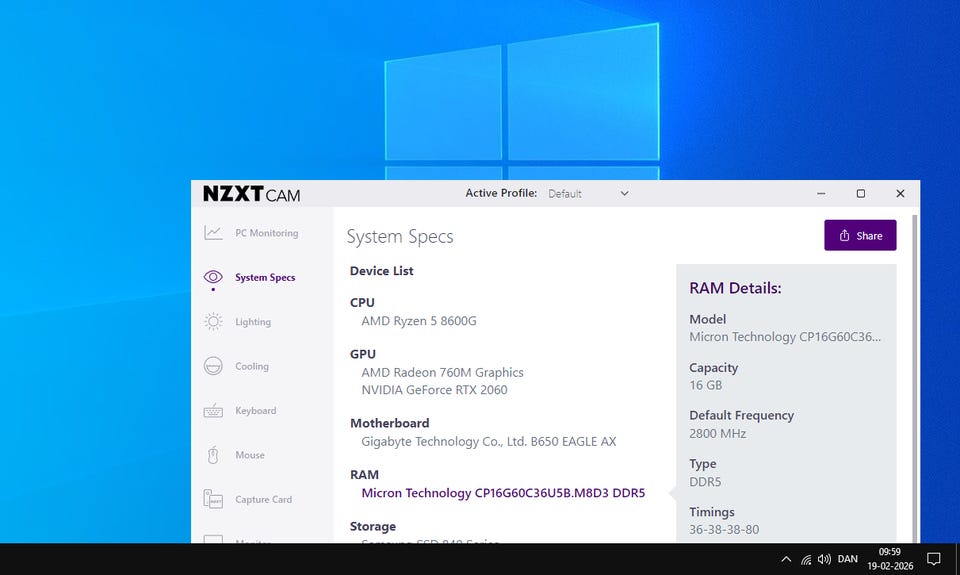Click the PC Monitoring graph icon

(213, 233)
